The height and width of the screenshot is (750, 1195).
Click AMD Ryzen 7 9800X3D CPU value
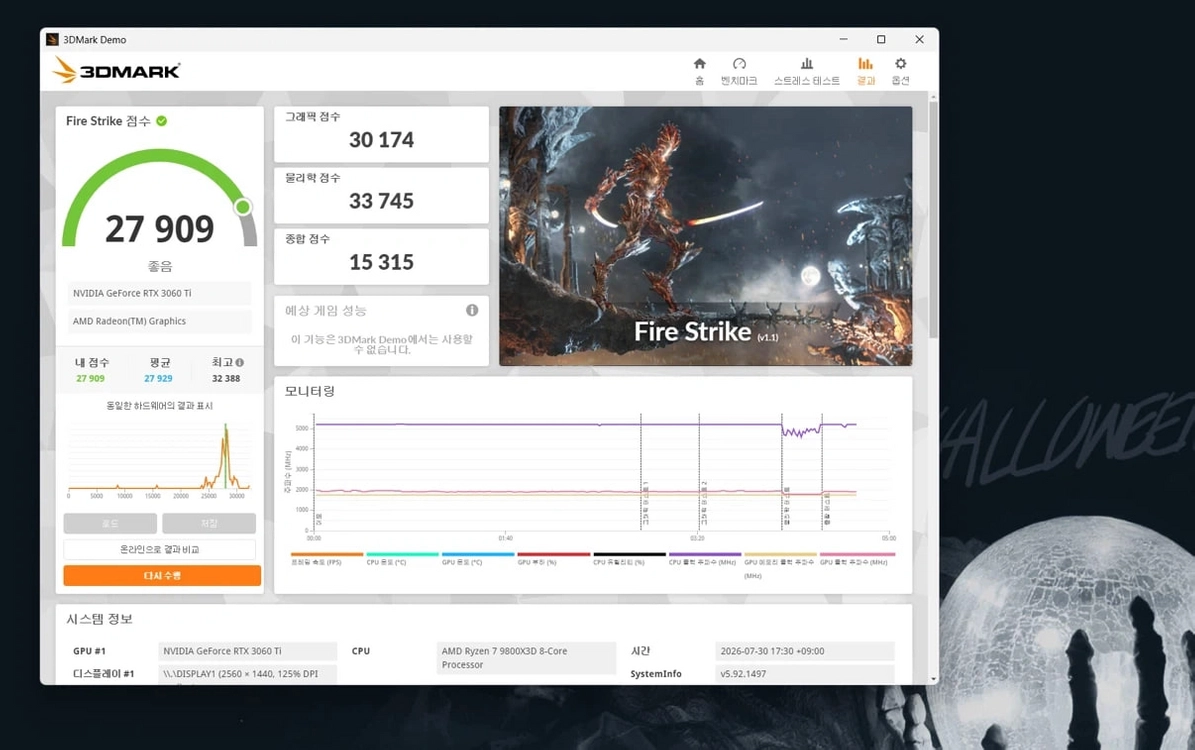pos(526,658)
